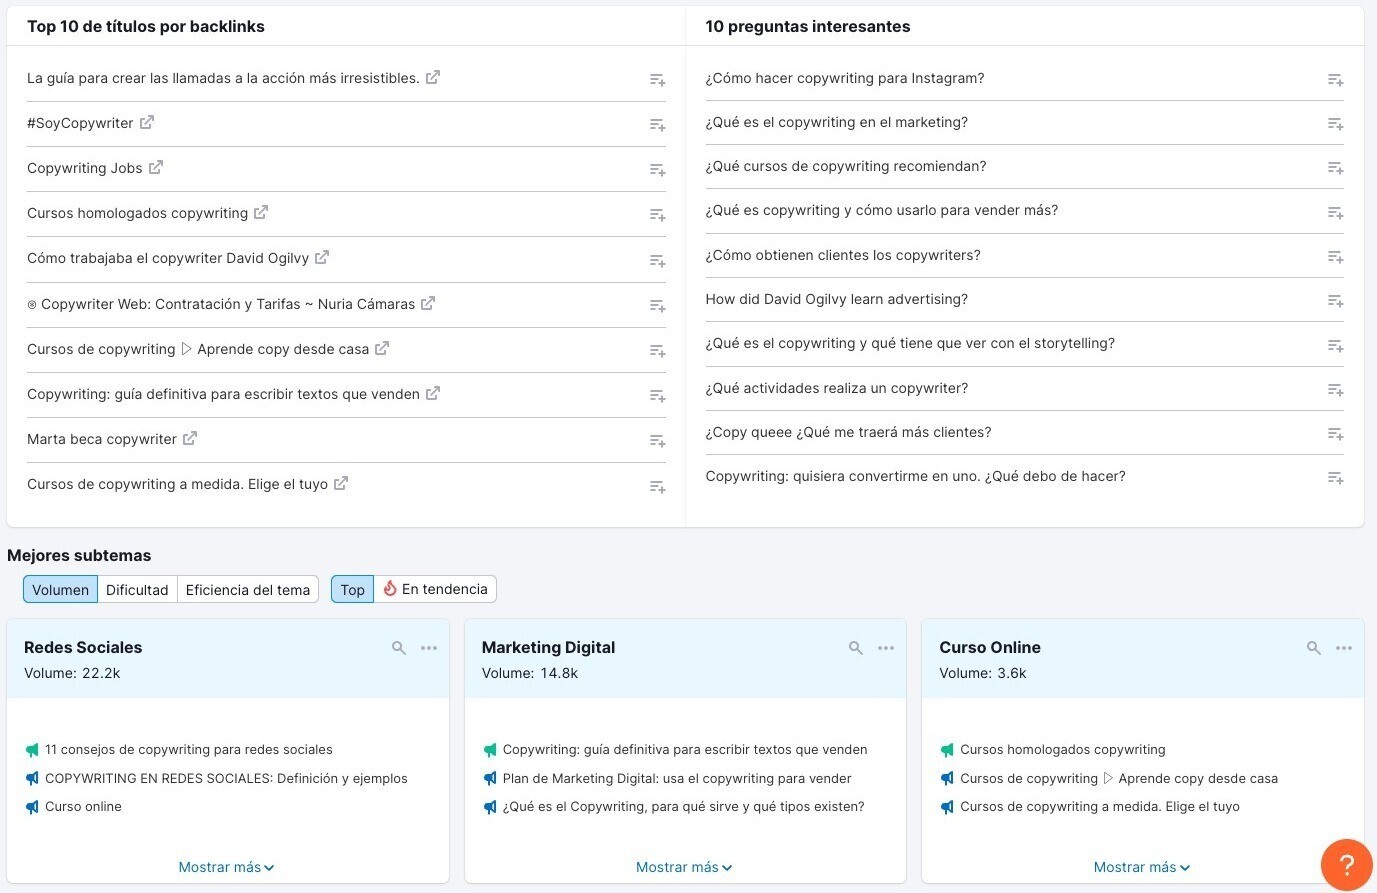Search within the Curso Online subtopic card
This screenshot has height=893, width=1377.
[x=1314, y=648]
